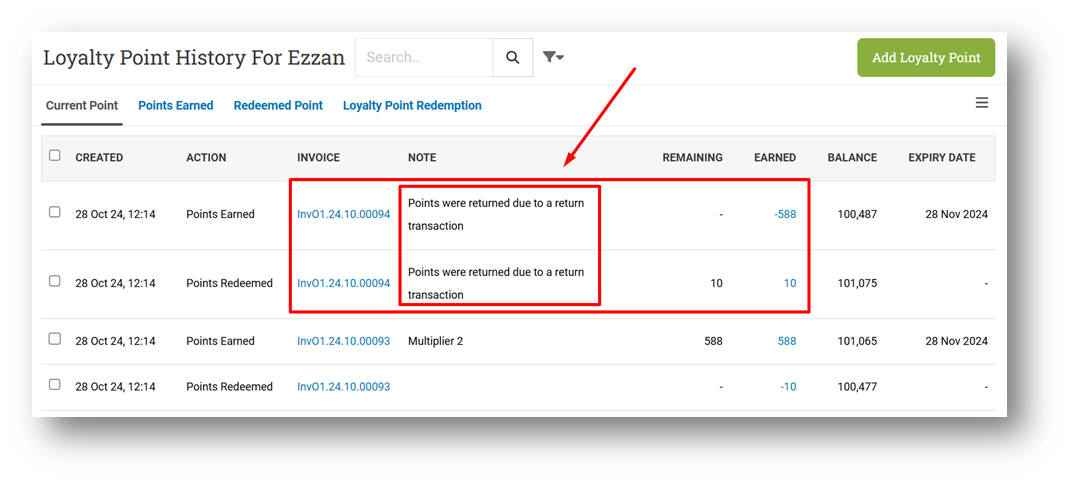The width and height of the screenshot is (1072, 482).
Task: Sort by the CREATED column header
Action: (x=99, y=157)
